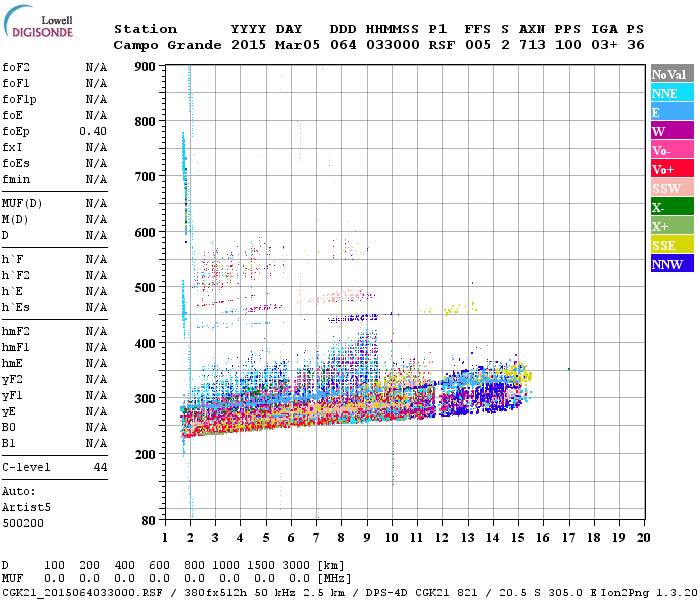Screen dimensions: 700x600
Task: Click the h`F parameter label
Action: click(12, 259)
